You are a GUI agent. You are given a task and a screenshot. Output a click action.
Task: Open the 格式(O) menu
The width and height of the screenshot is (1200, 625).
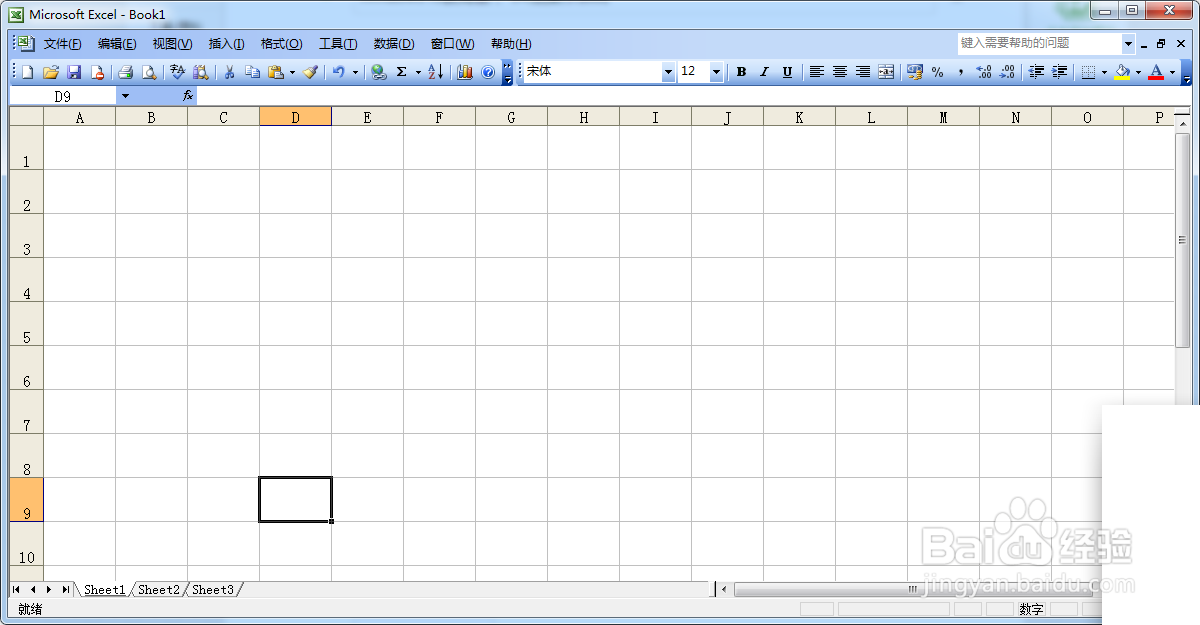(281, 44)
